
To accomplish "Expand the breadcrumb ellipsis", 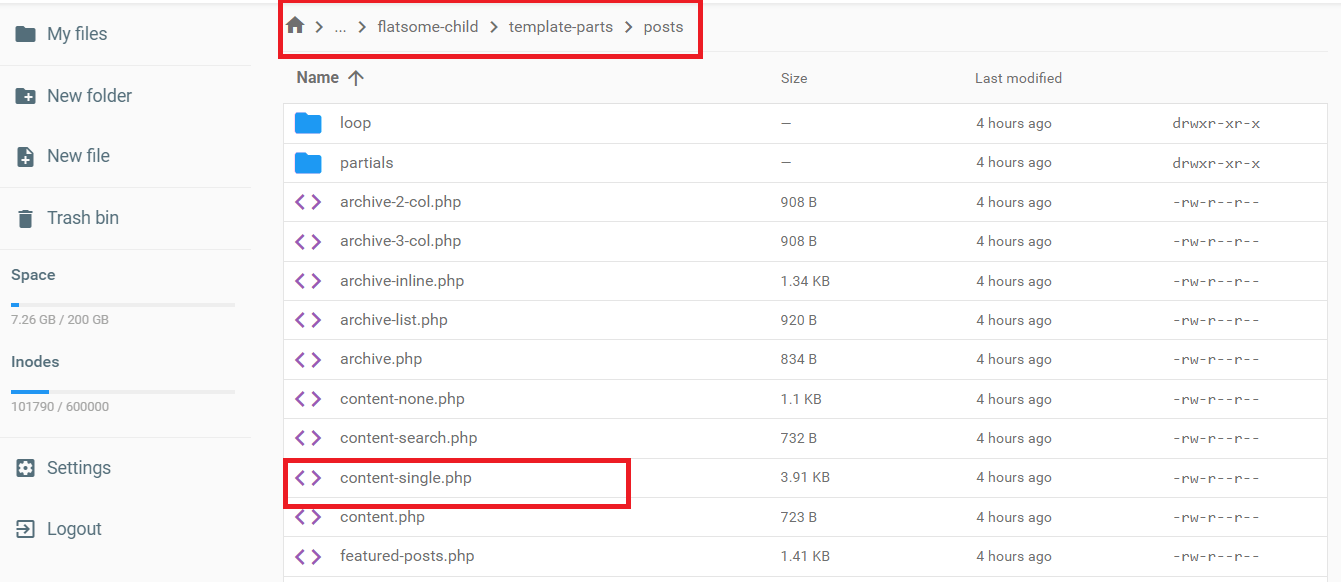I will 340,27.
